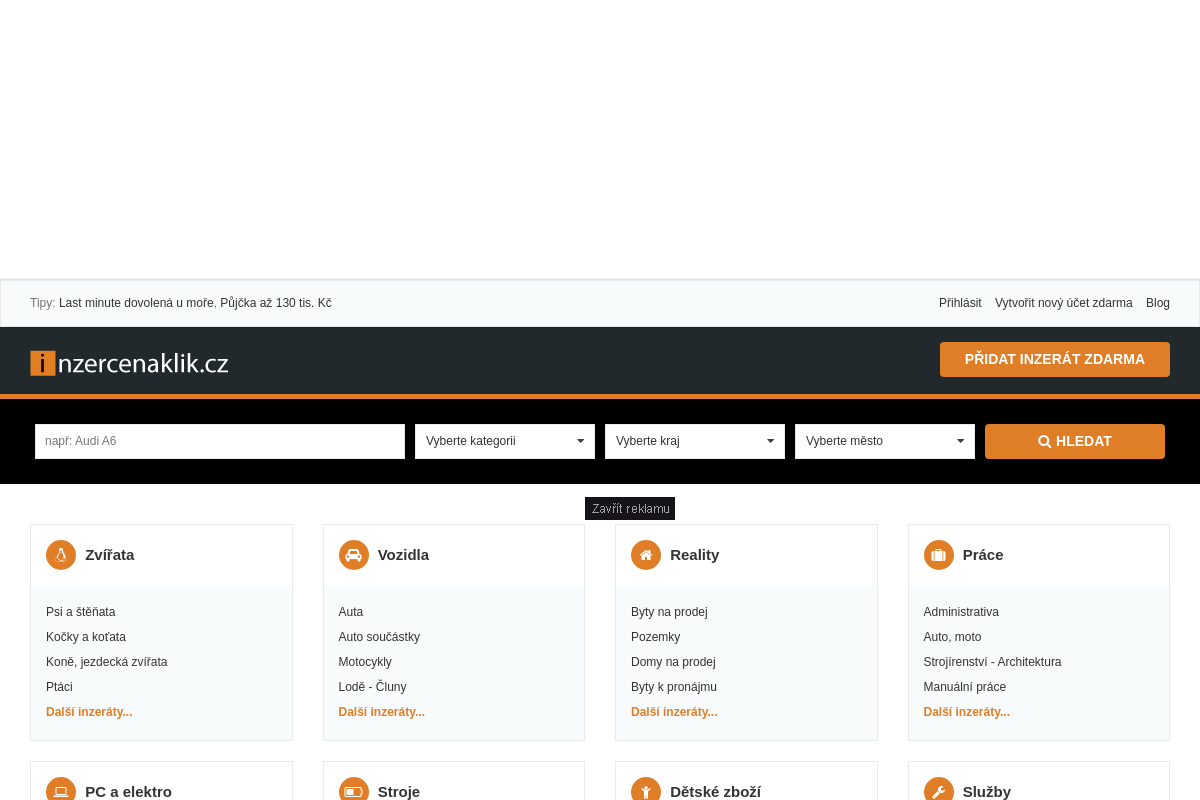Expand the Vyberte kategorii dropdown
This screenshot has height=800, width=1200.
[505, 441]
